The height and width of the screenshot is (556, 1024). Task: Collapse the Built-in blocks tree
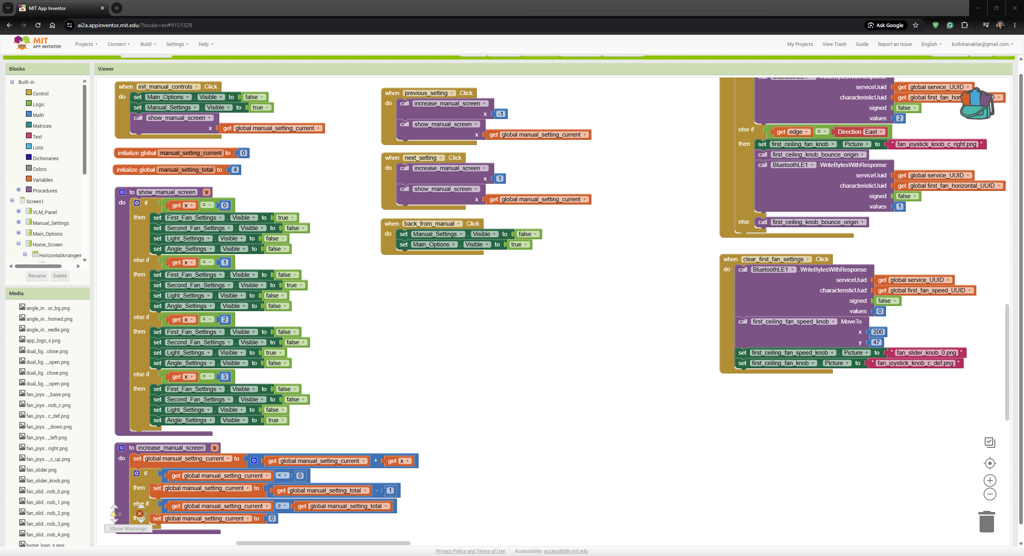(12, 82)
